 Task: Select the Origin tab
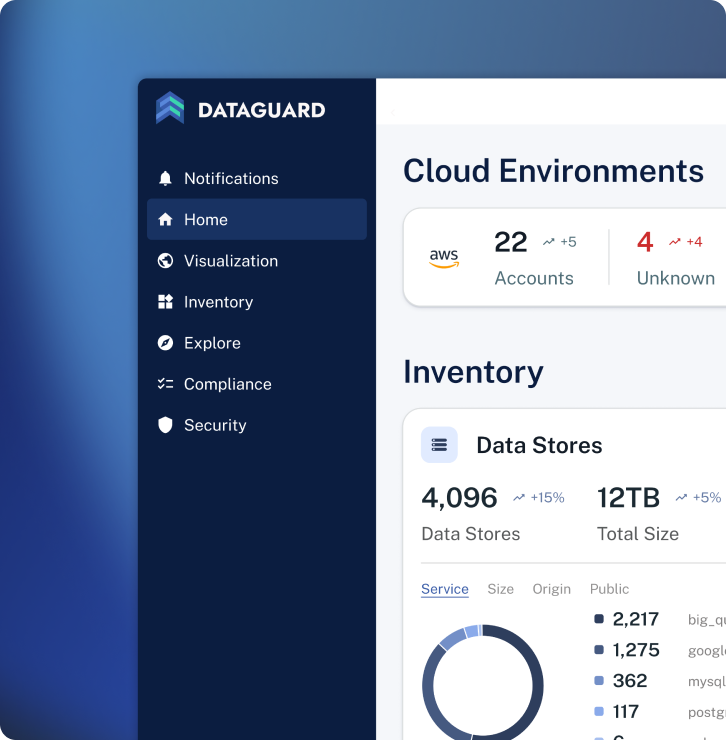tap(551, 589)
